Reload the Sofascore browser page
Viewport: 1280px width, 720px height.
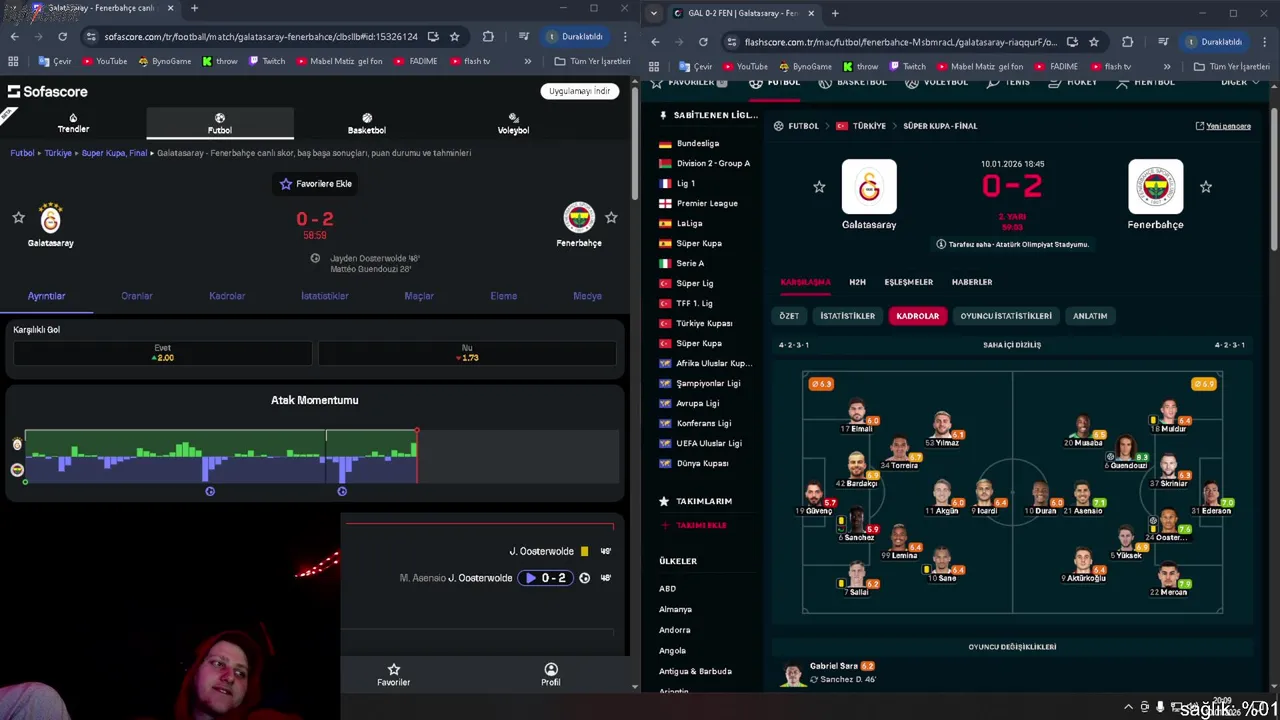click(x=62, y=37)
